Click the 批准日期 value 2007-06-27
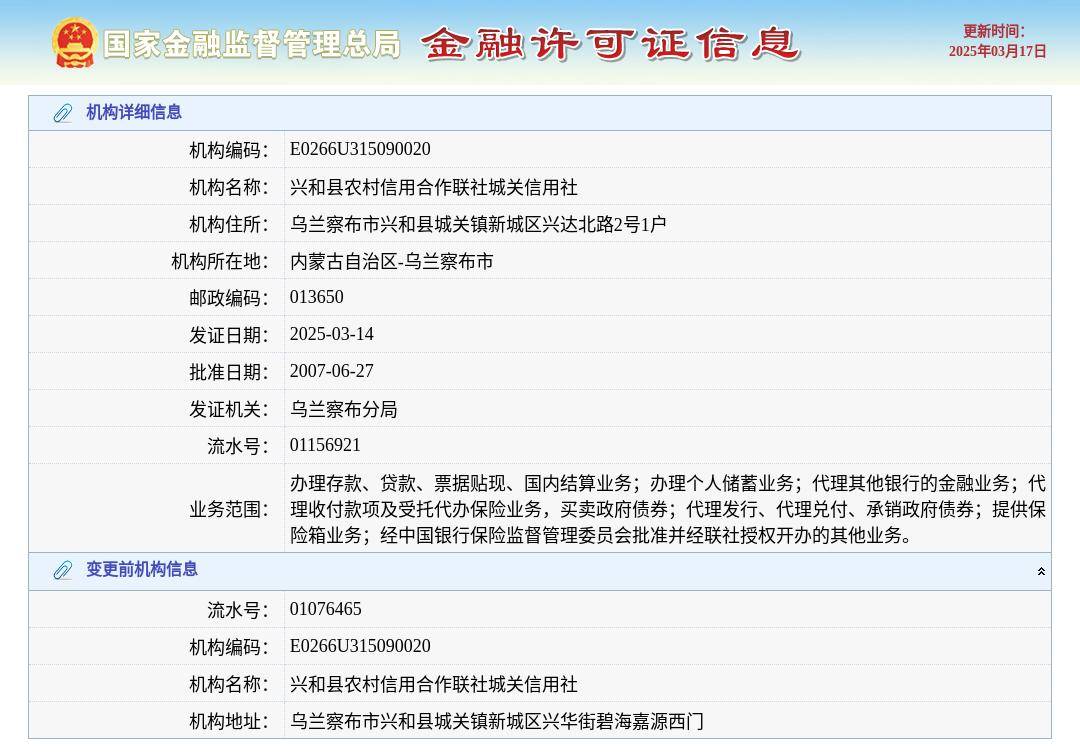 [332, 372]
